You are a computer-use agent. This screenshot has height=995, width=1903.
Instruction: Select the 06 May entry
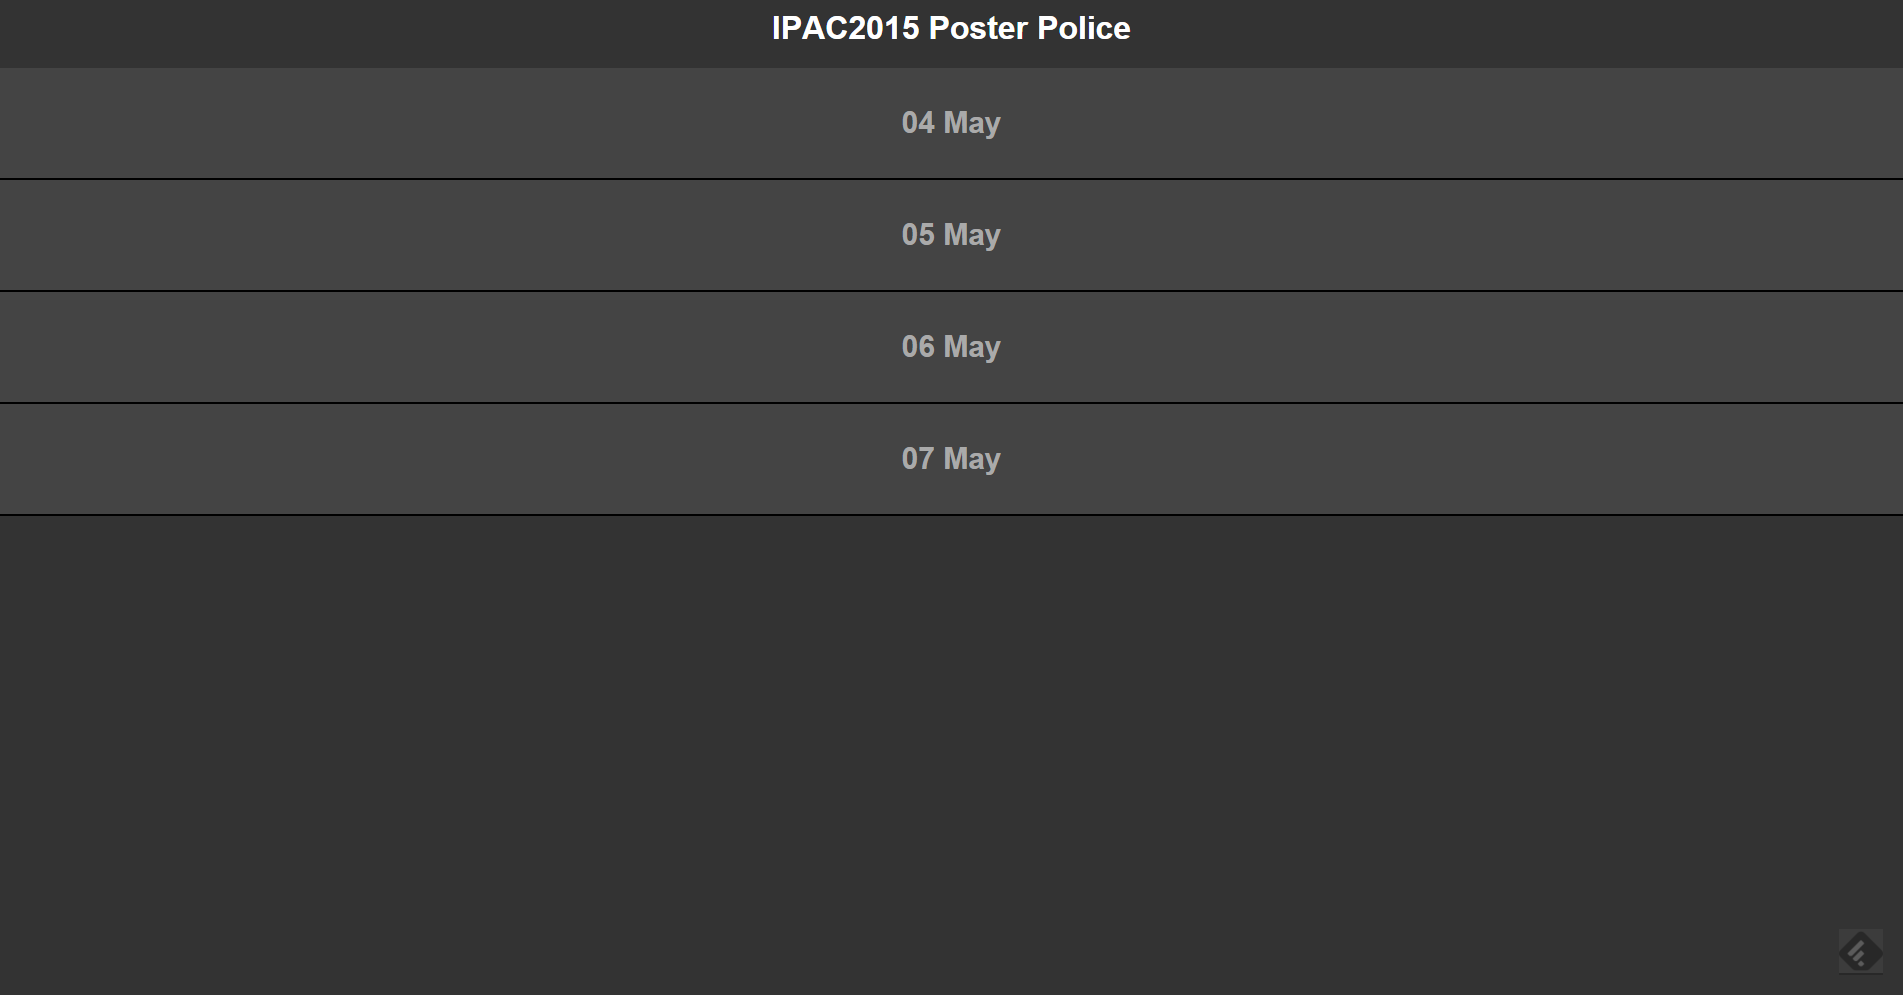(x=951, y=347)
